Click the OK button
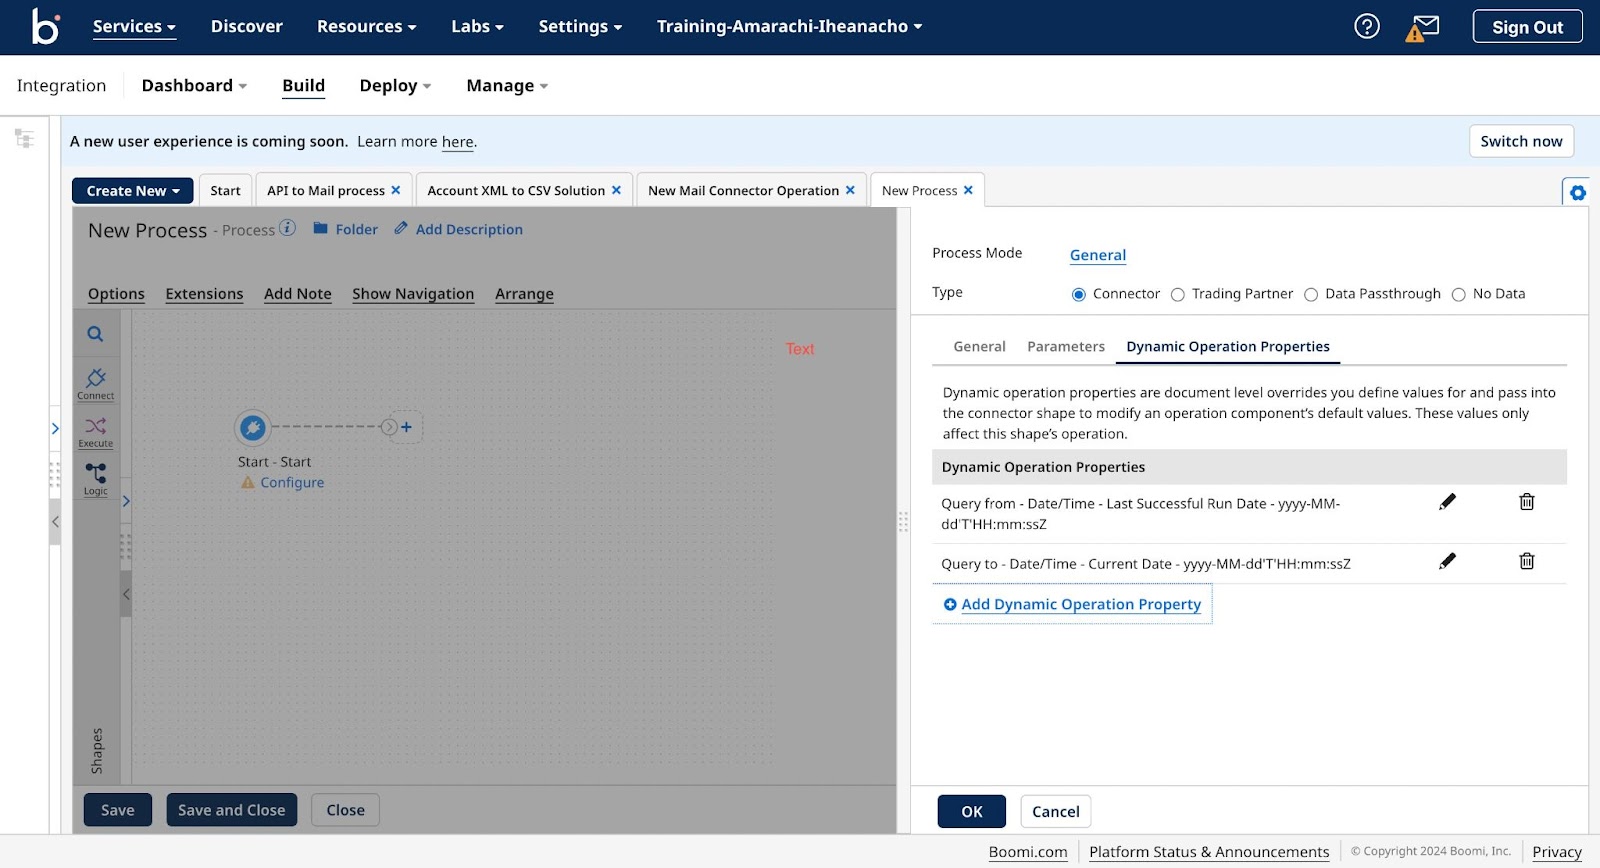The width and height of the screenshot is (1600, 868). (972, 812)
